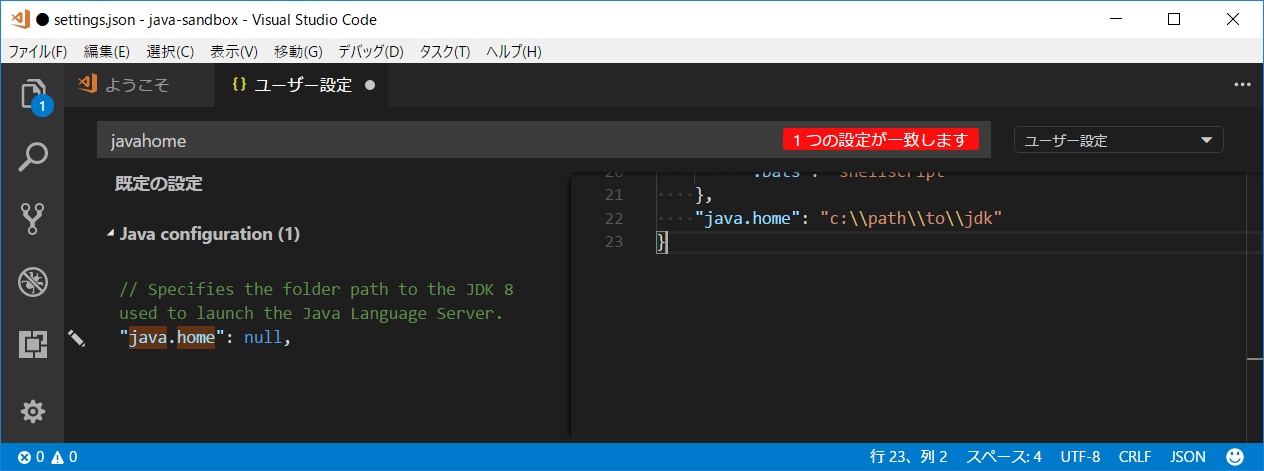Click the pencil edit icon beside java.home
Image resolution: width=1264 pixels, height=471 pixels.
click(77, 338)
